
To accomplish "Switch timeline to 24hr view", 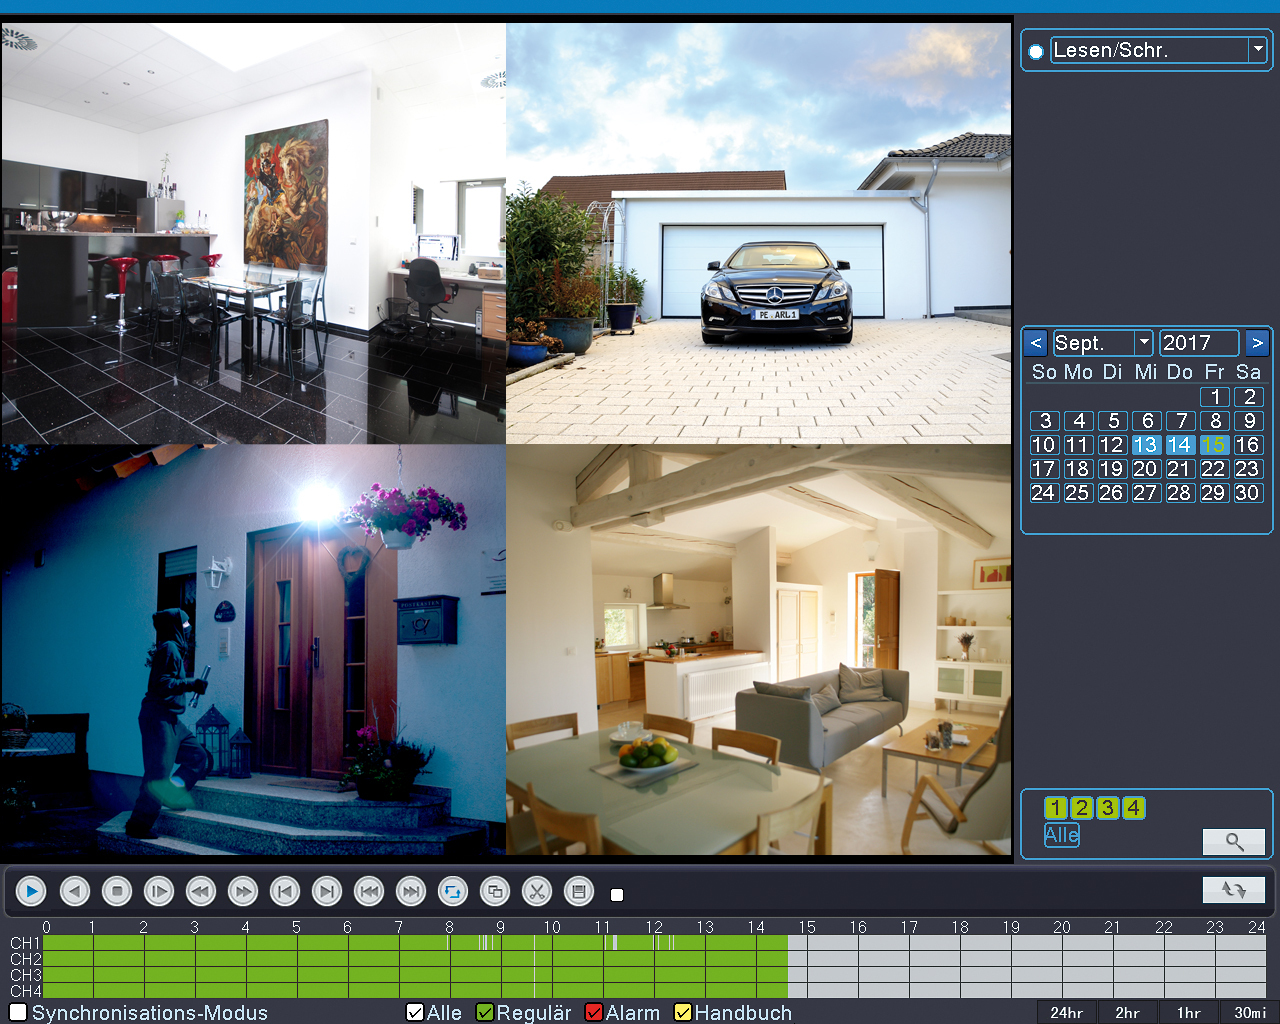I will pos(1067,1013).
